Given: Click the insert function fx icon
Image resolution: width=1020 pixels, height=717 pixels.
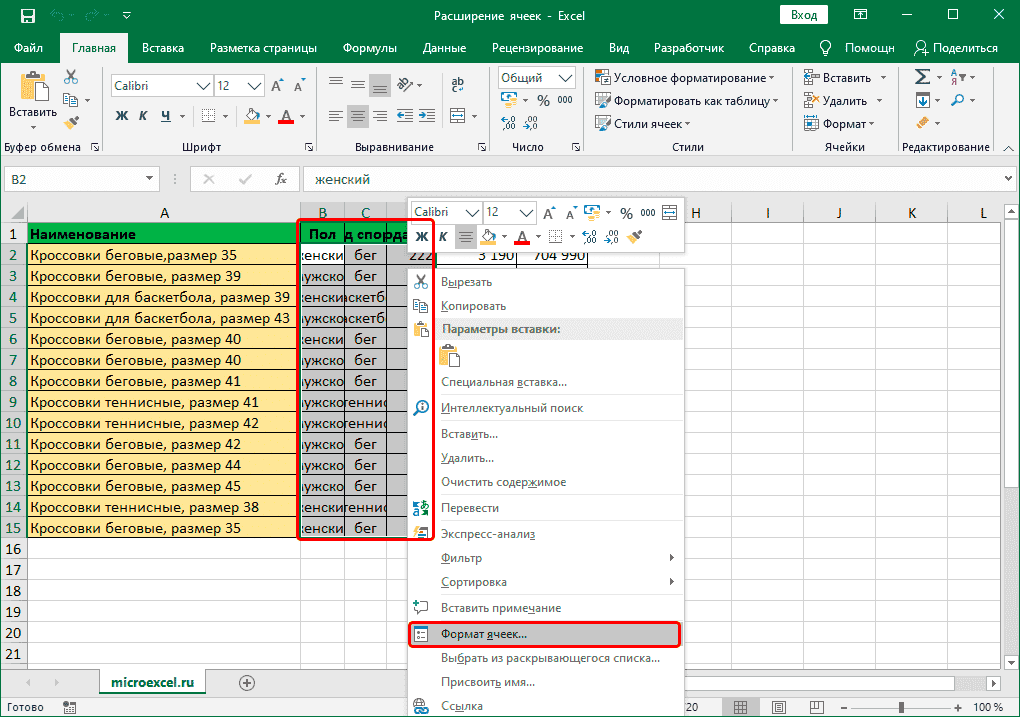Looking at the screenshot, I should click(283, 180).
